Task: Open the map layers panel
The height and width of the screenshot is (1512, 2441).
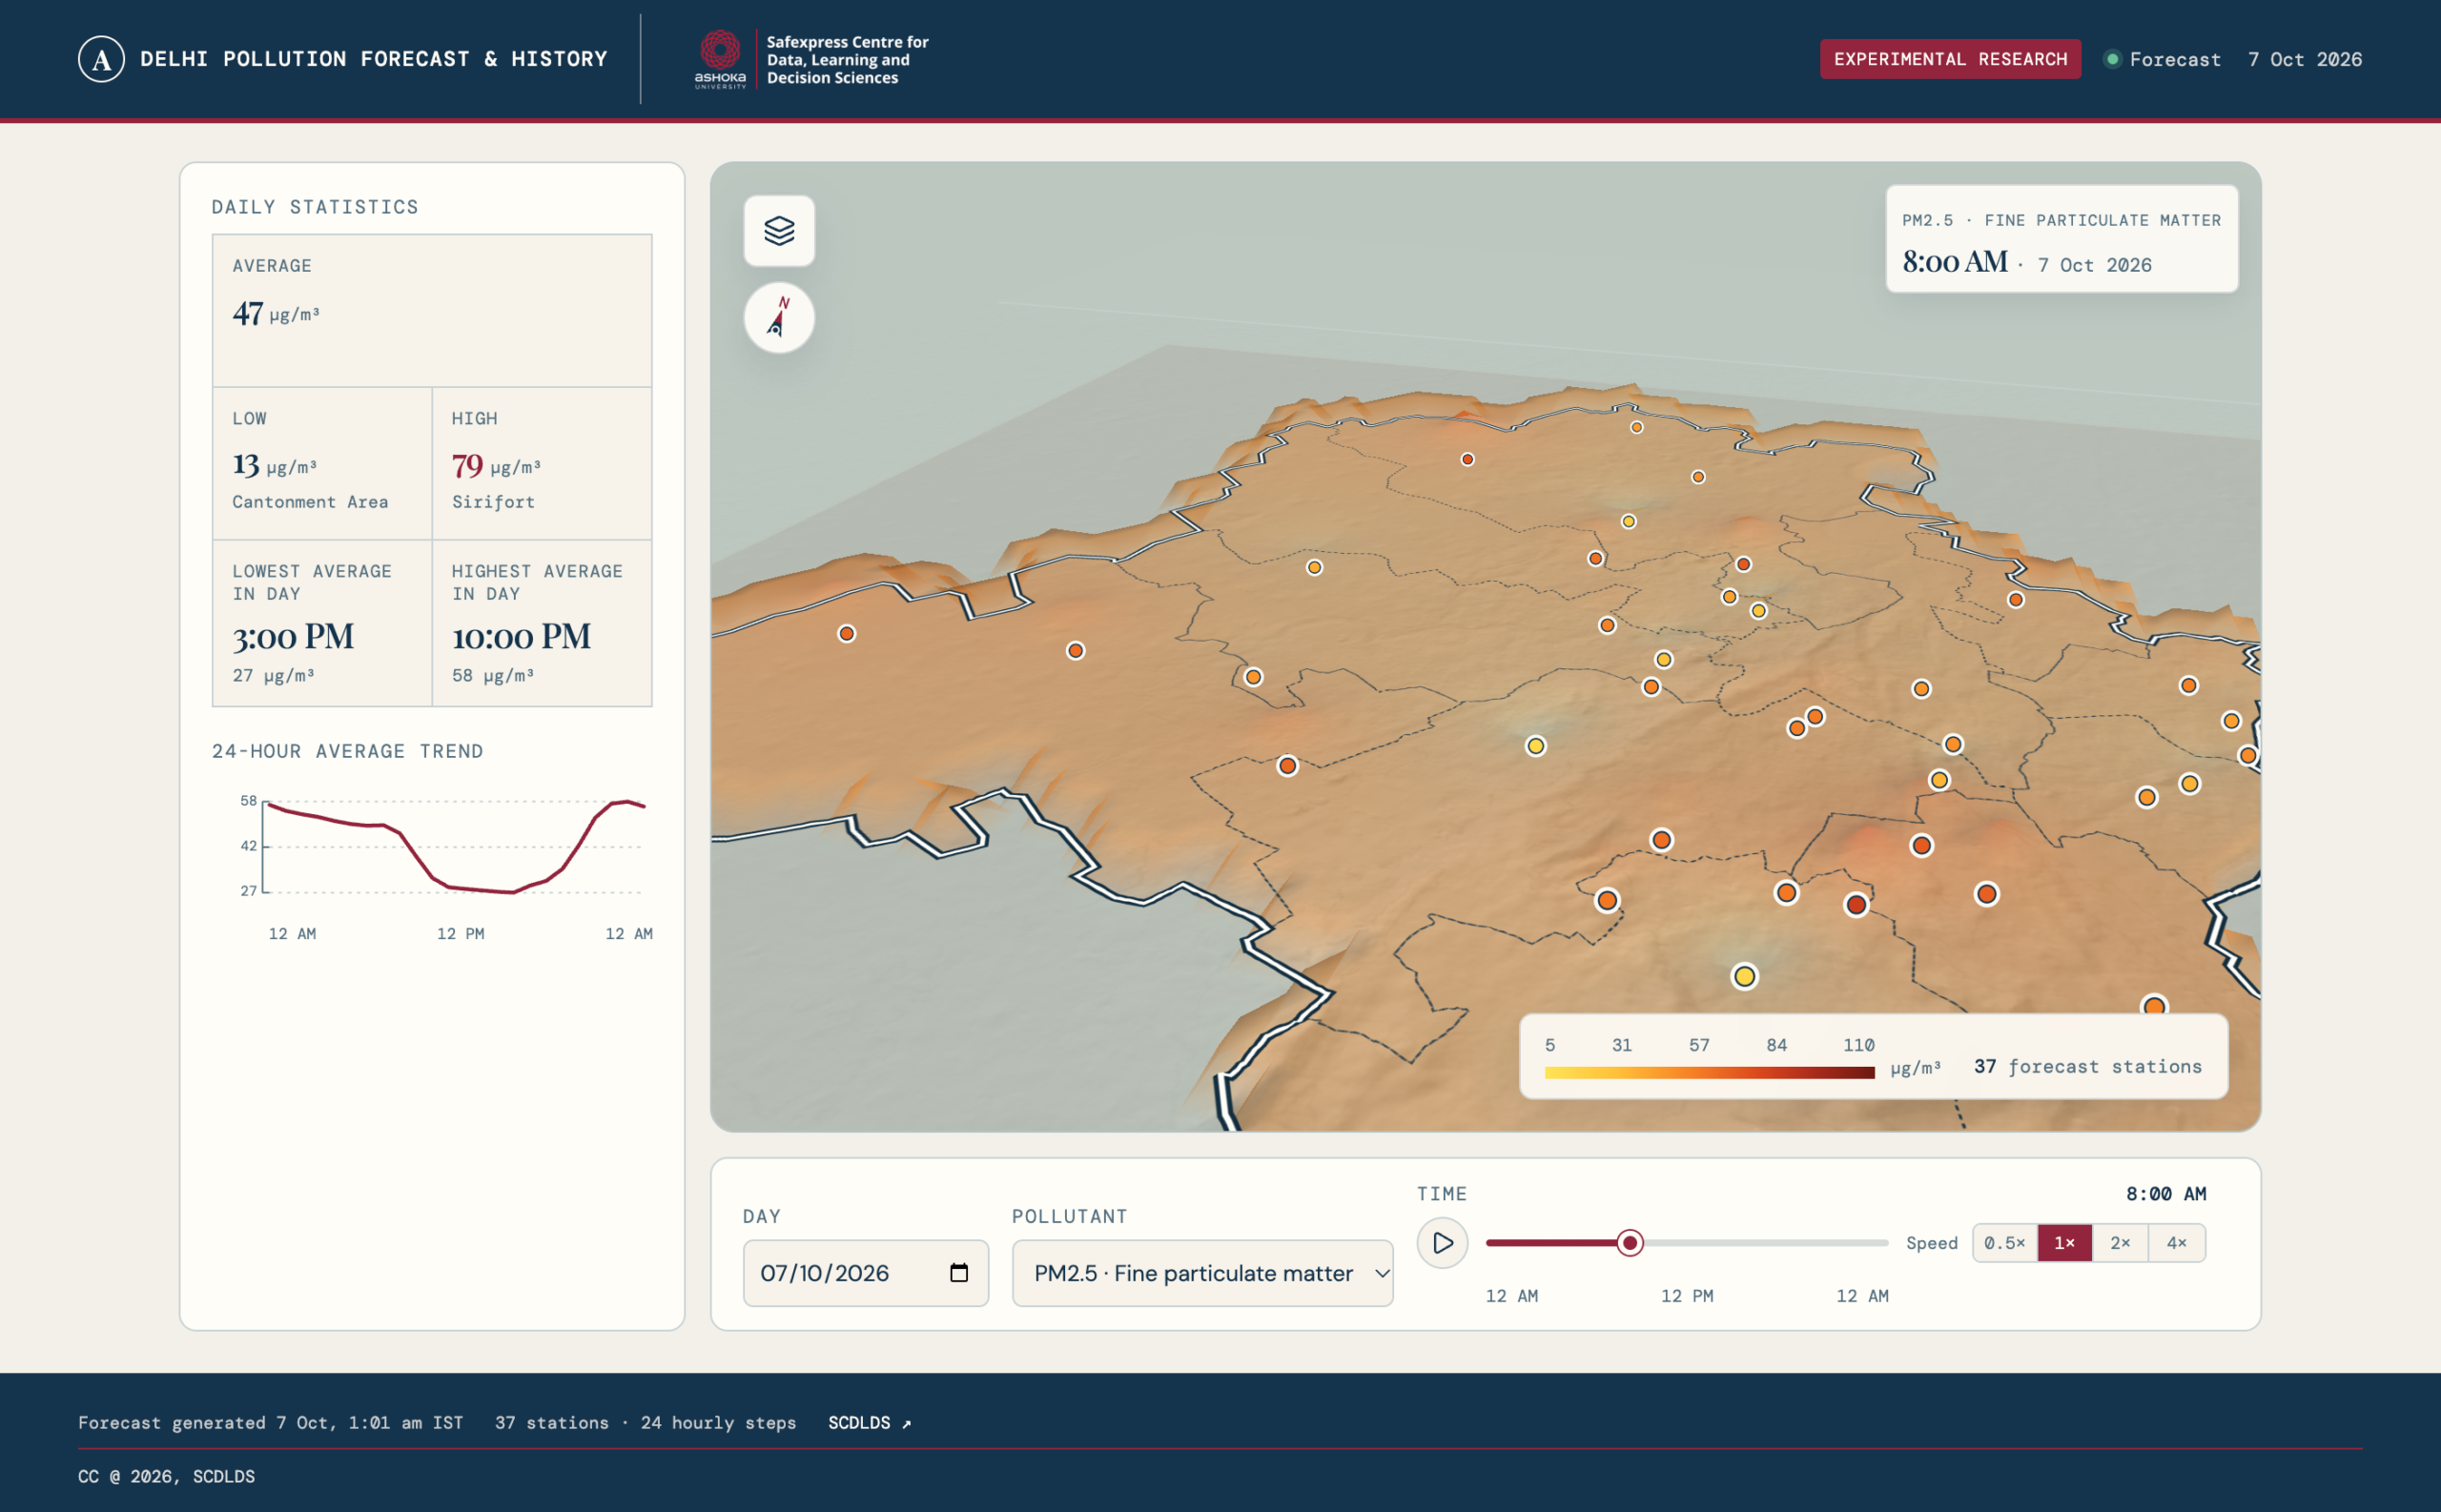Action: pyautogui.click(x=779, y=231)
